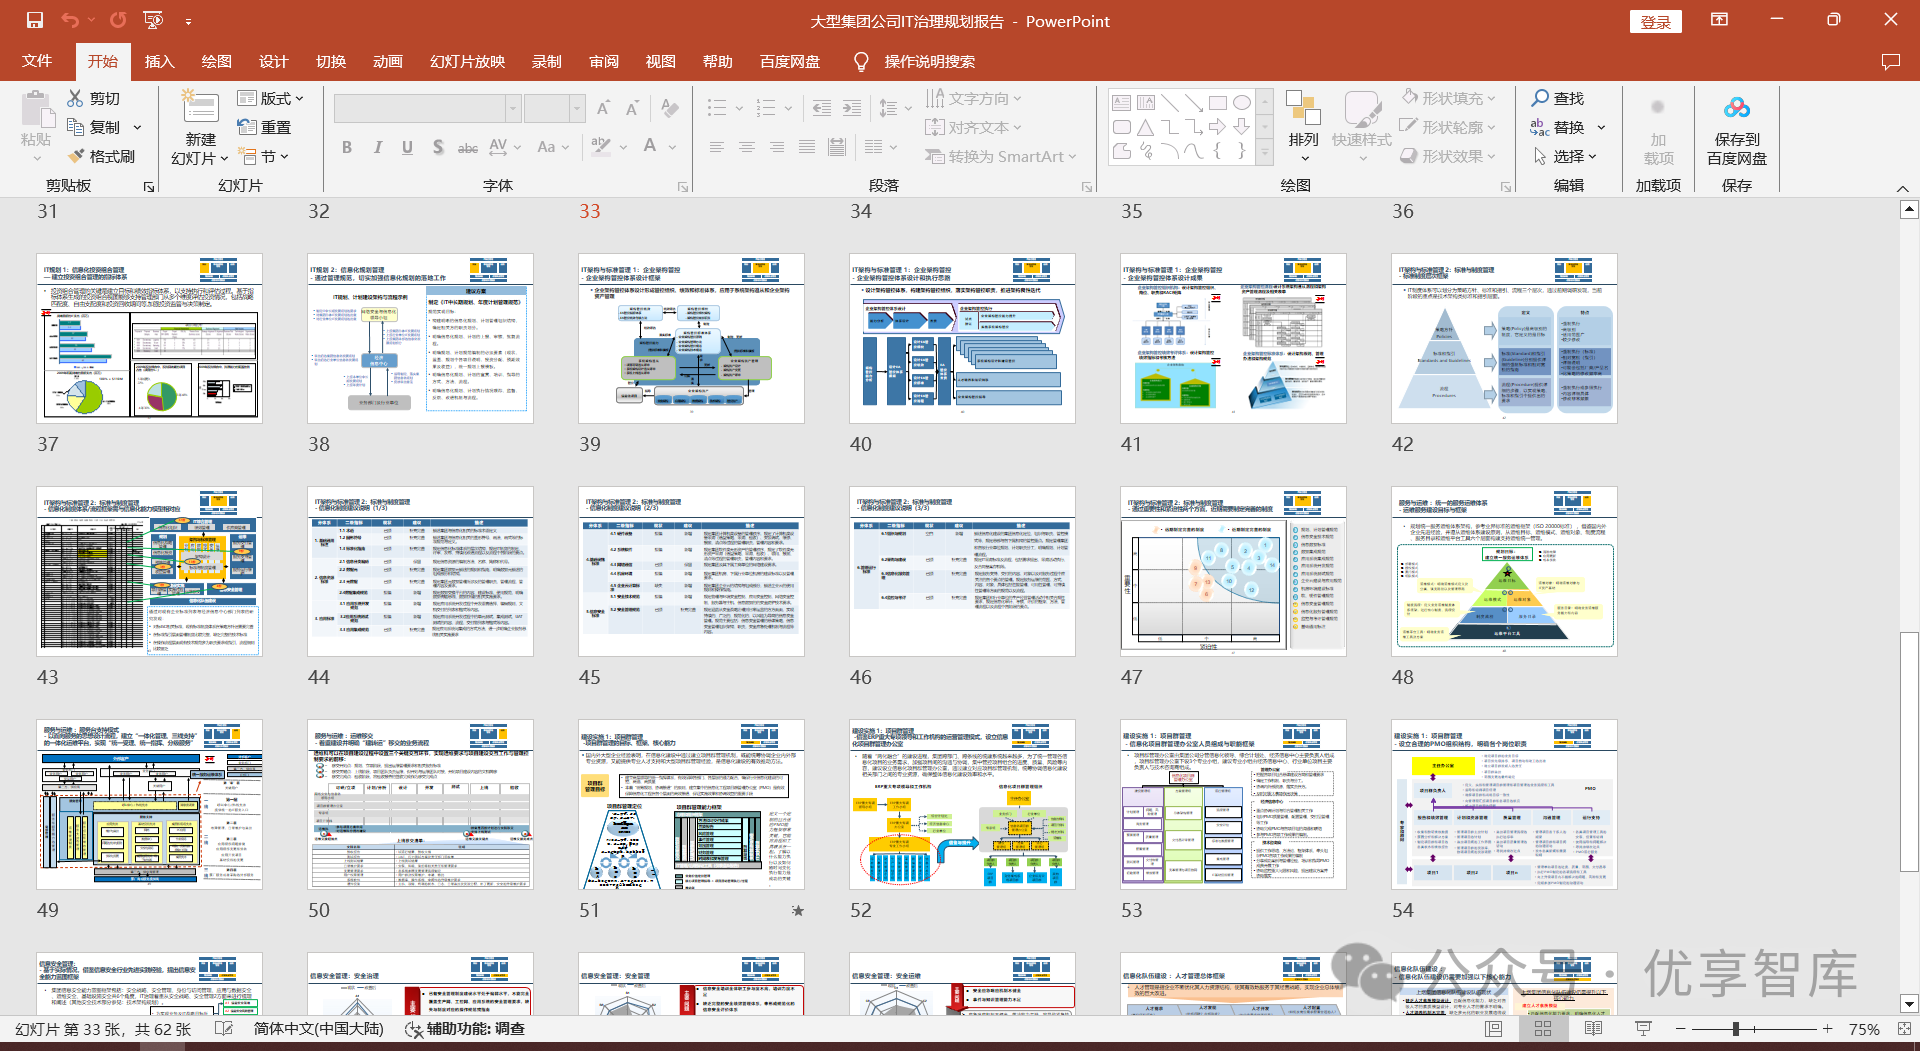The height and width of the screenshot is (1051, 1920).
Task: Toggle Strikethrough formatting
Action: point(467,147)
